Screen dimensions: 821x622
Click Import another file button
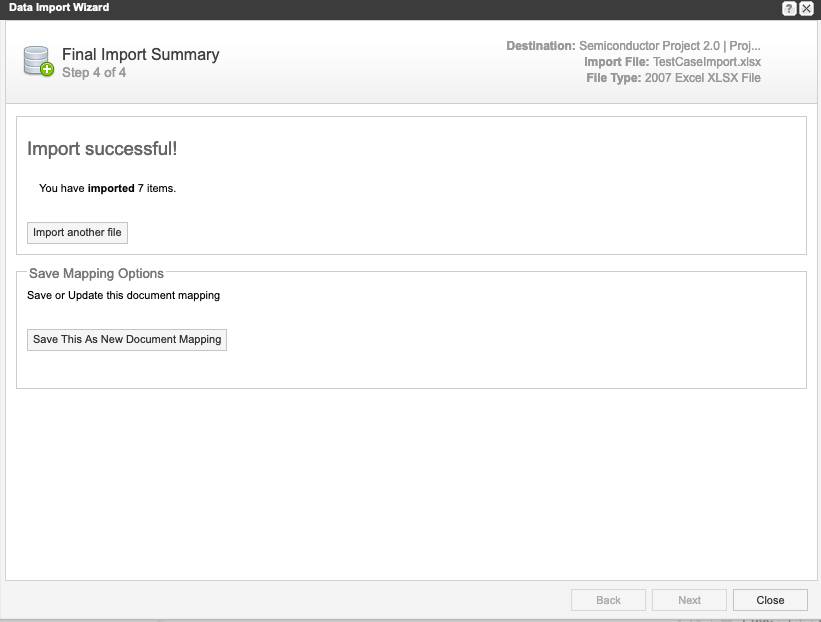[77, 233]
